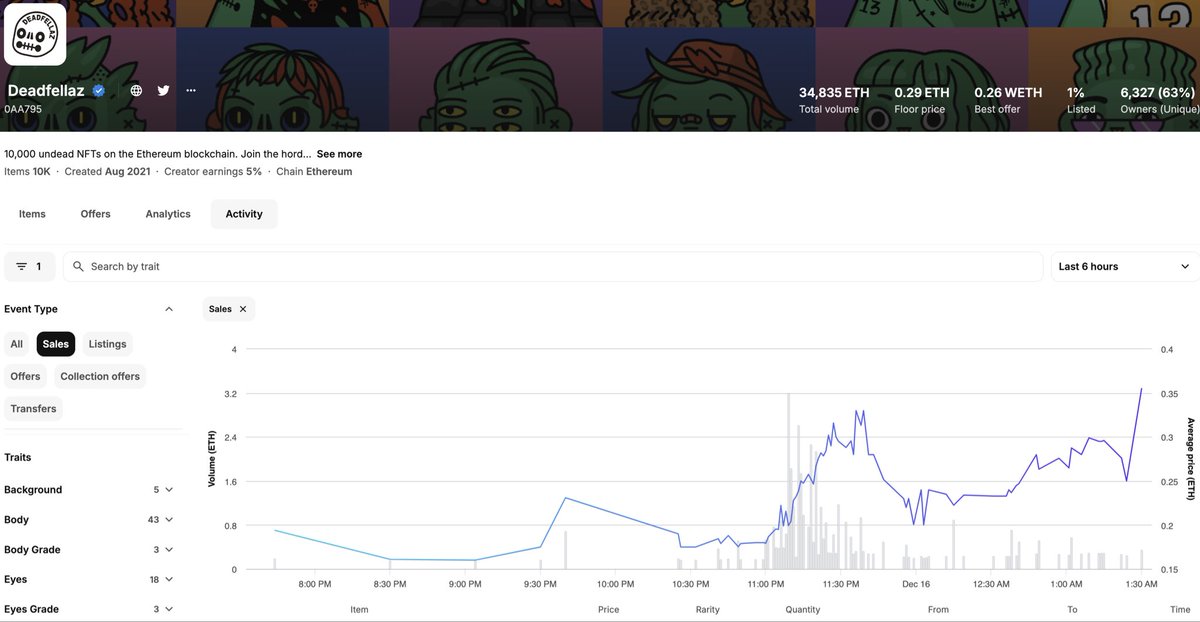Remove the Sales filter chip

coord(243,309)
